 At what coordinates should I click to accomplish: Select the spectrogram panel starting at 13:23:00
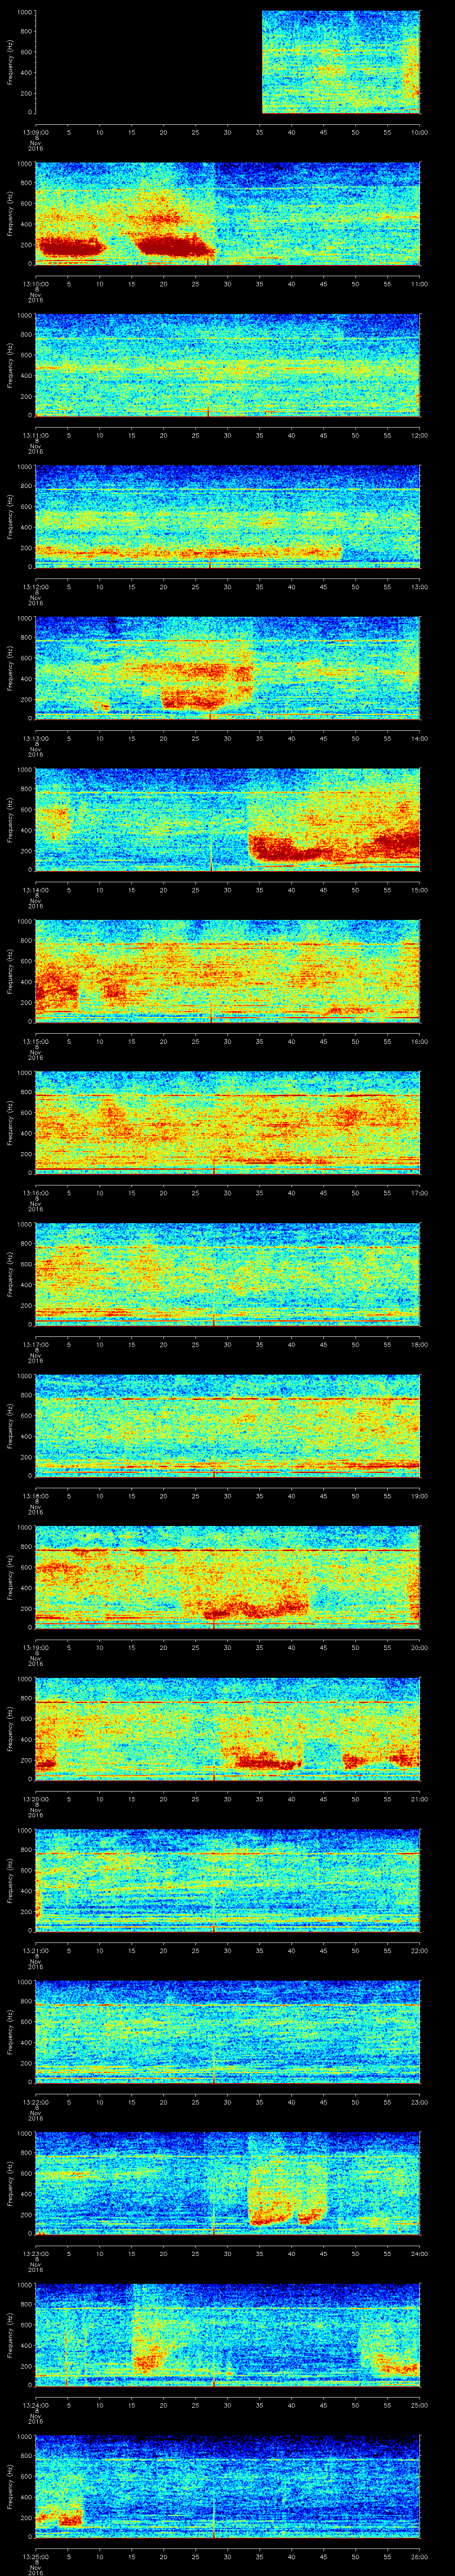coord(227,2184)
